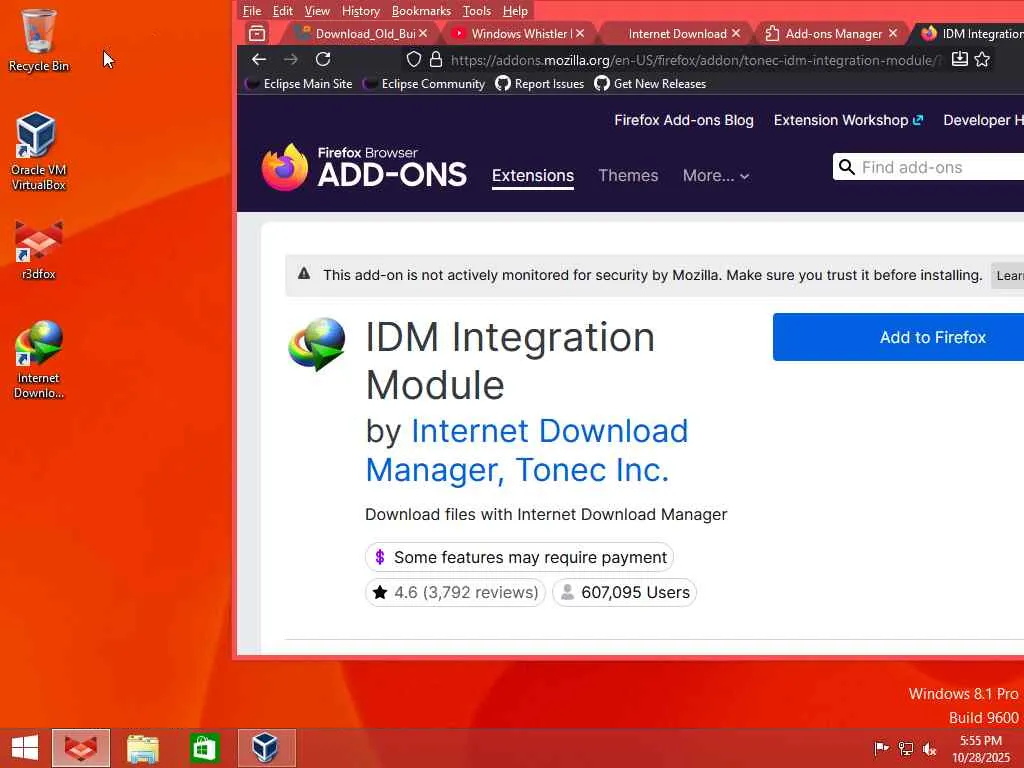Click the Firefox Browser ADD-ONS logo
The height and width of the screenshot is (768, 1024).
pos(364,167)
